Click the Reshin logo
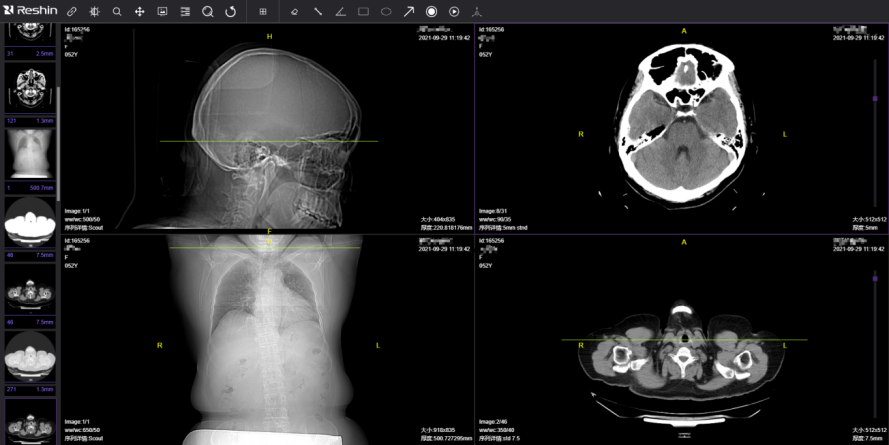889x445 pixels. click(x=28, y=11)
